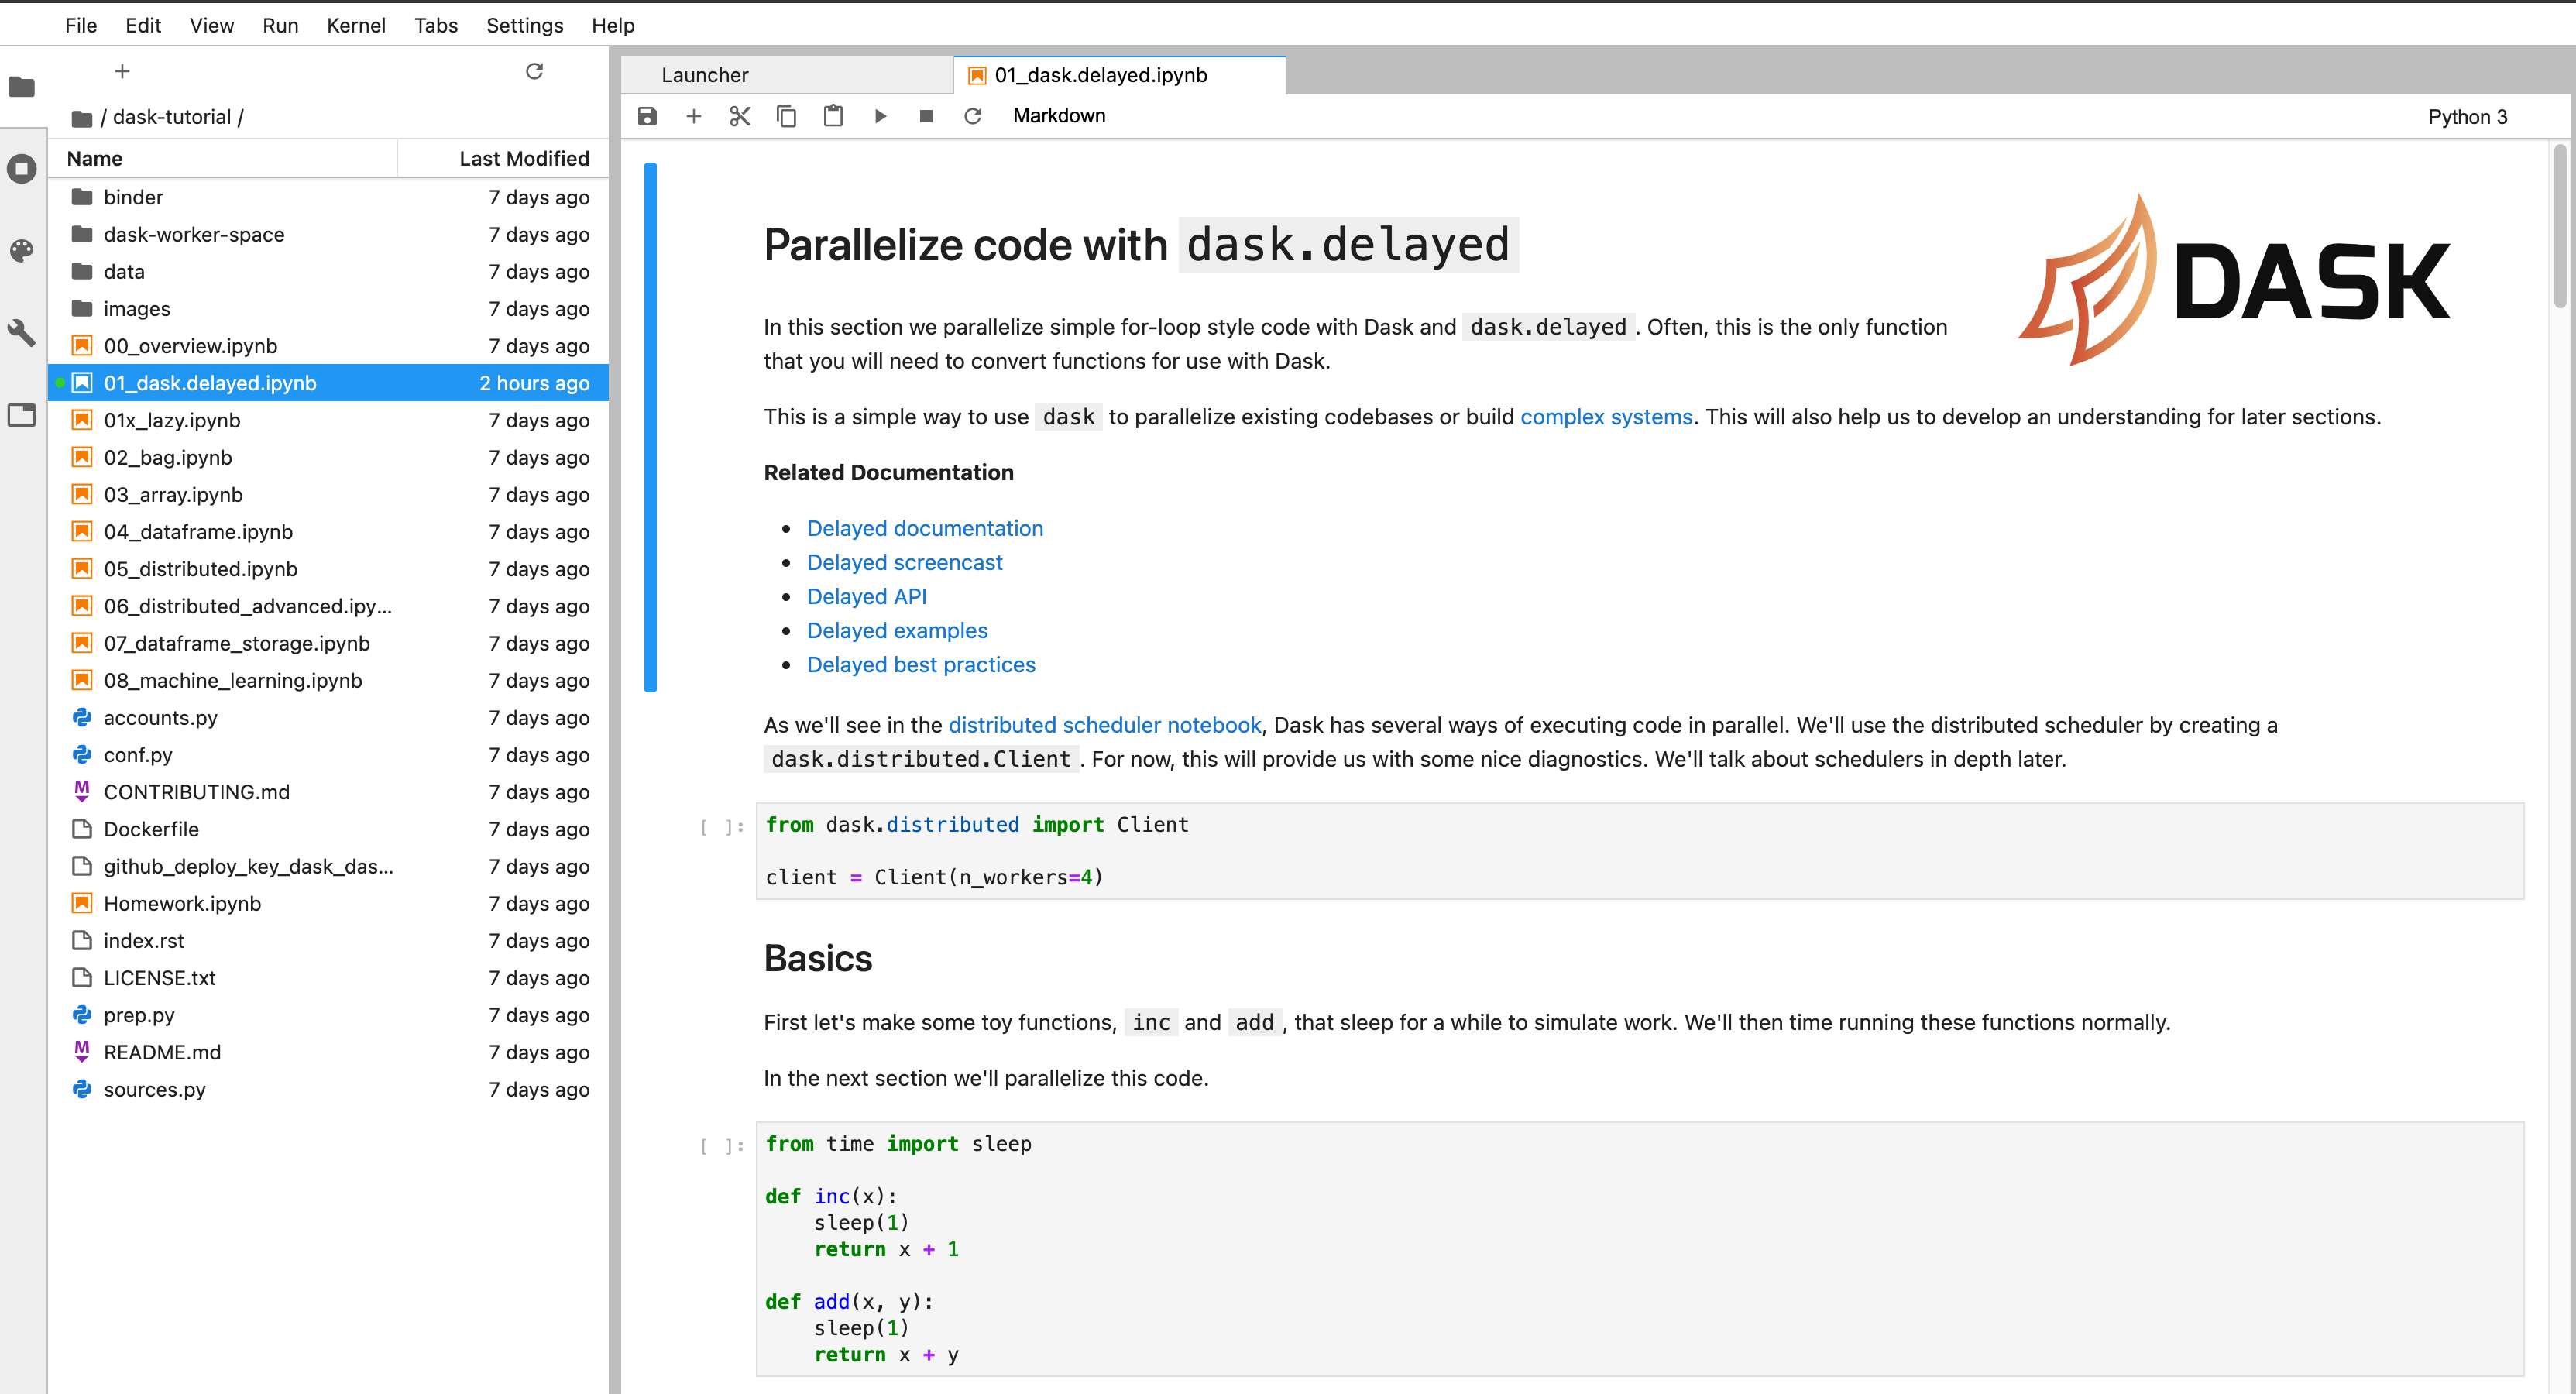Open the Markdown cell type dropdown
This screenshot has width=2576, height=1394.
(x=1059, y=116)
